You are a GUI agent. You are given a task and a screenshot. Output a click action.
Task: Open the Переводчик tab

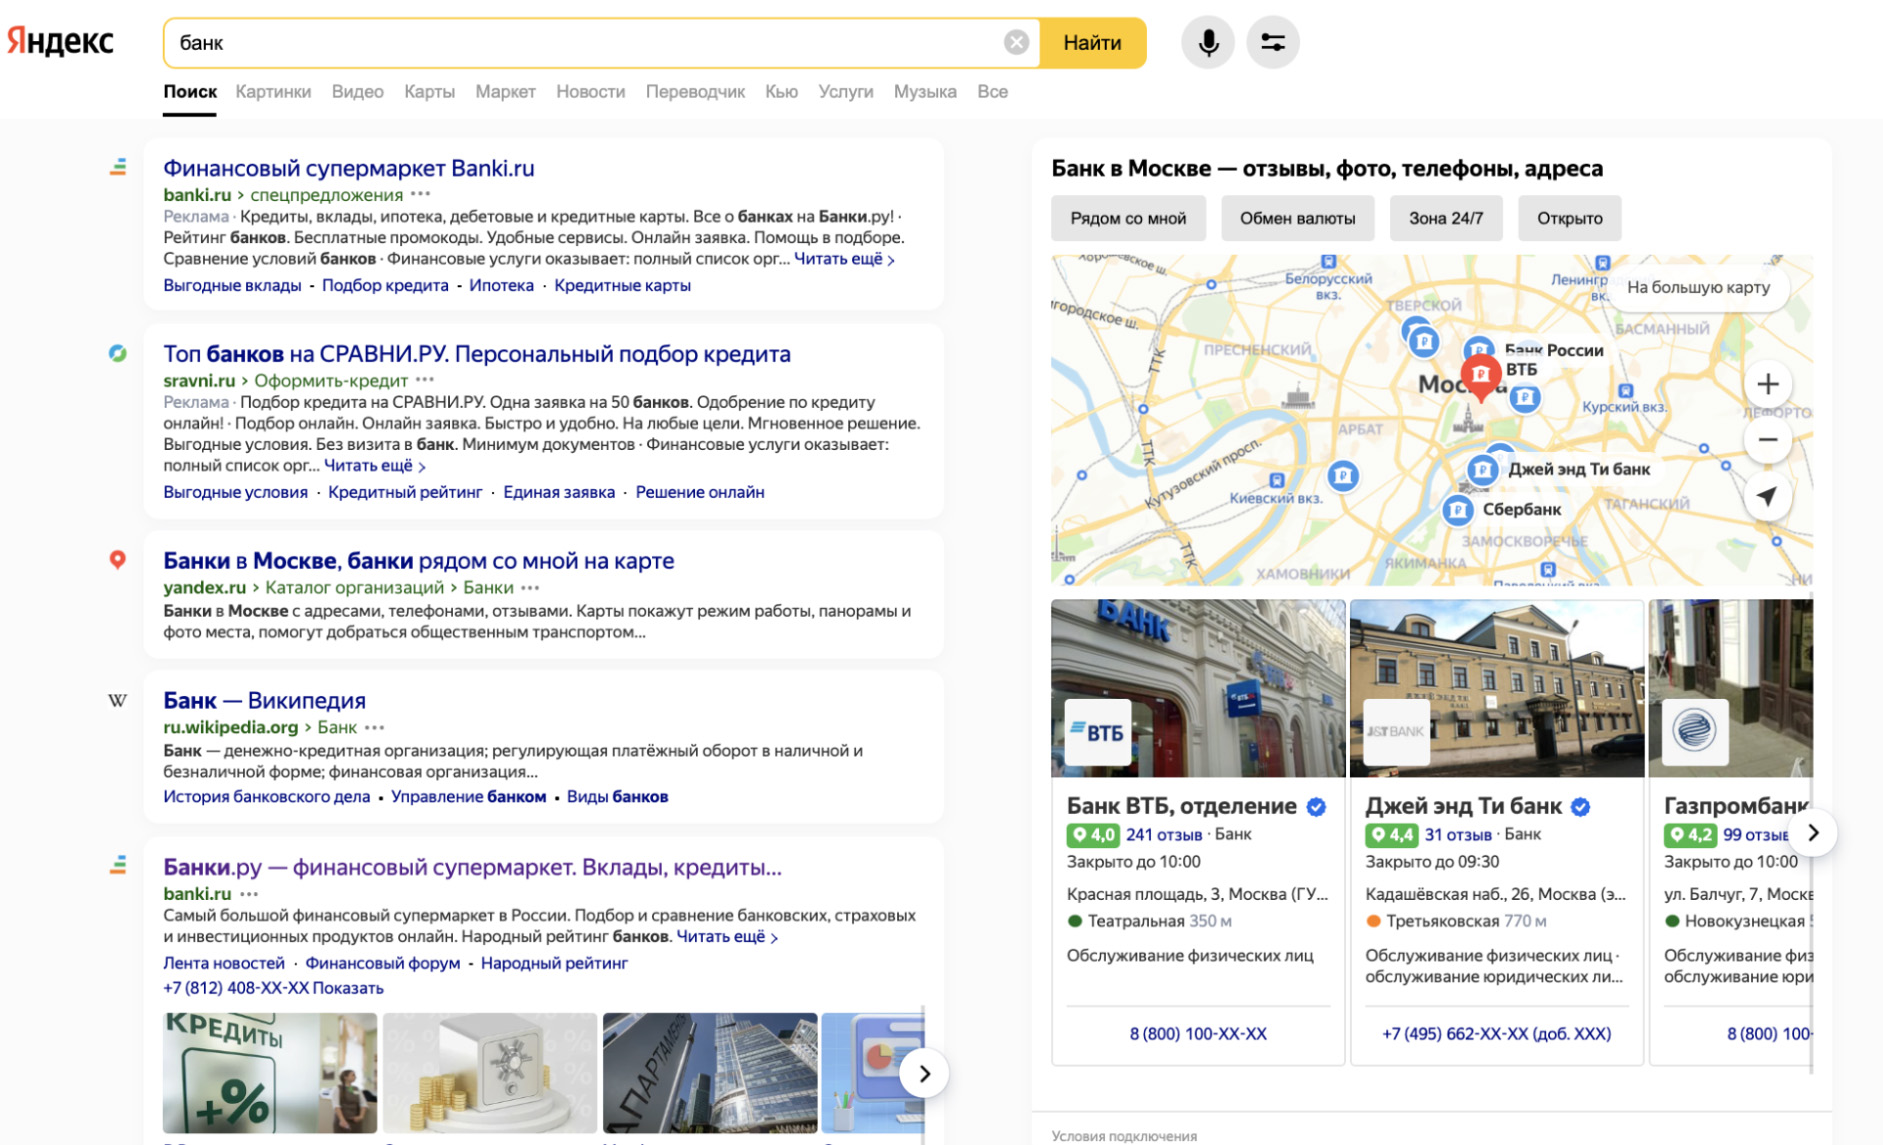click(x=695, y=92)
